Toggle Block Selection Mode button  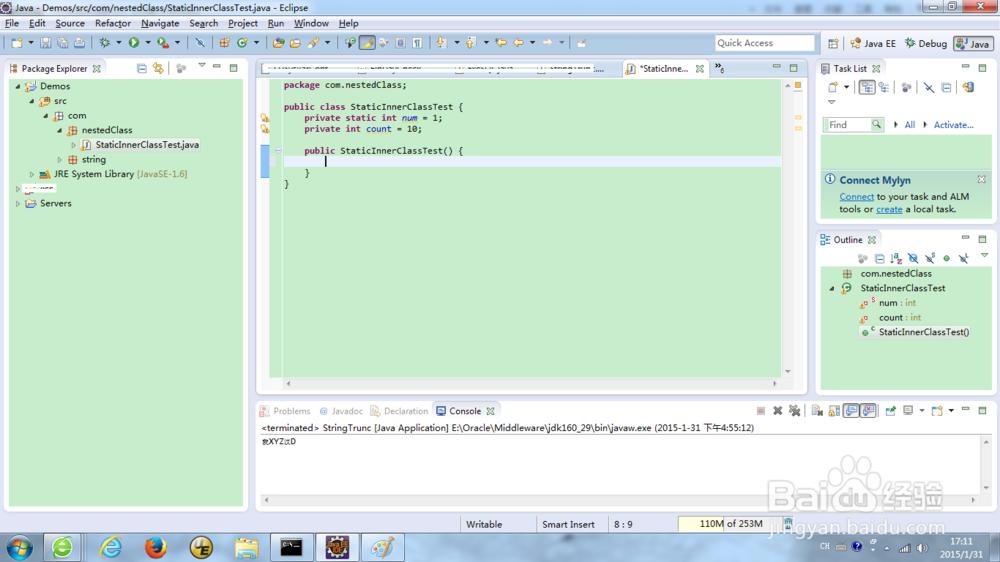(x=401, y=43)
